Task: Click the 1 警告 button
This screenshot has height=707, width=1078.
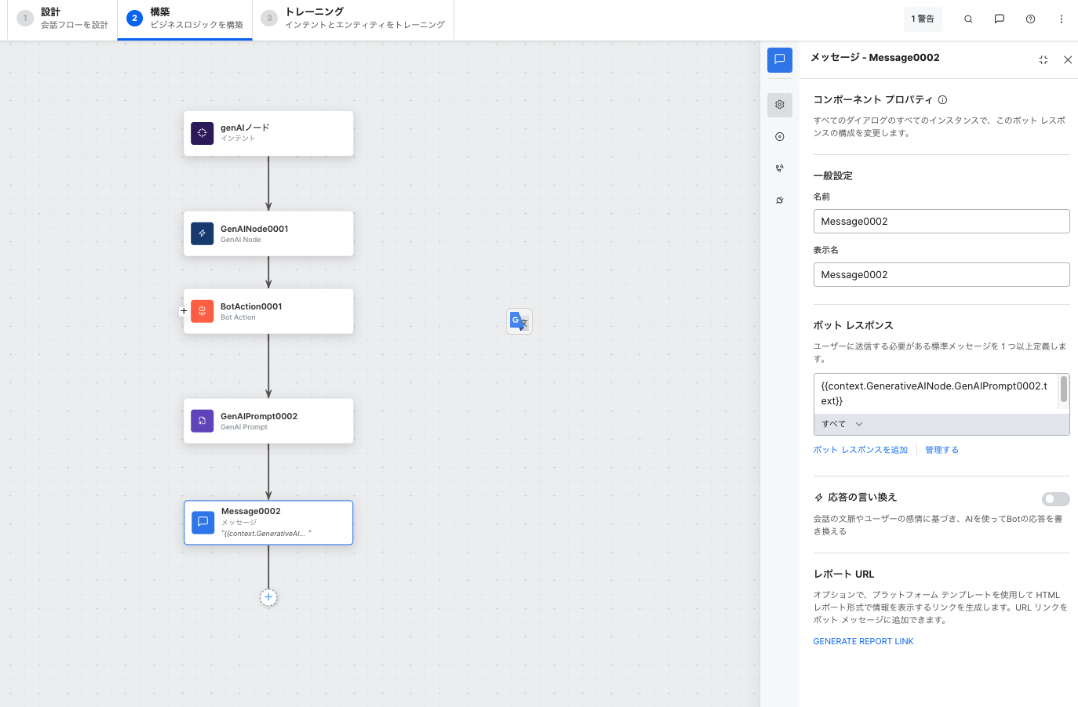Action: (923, 19)
